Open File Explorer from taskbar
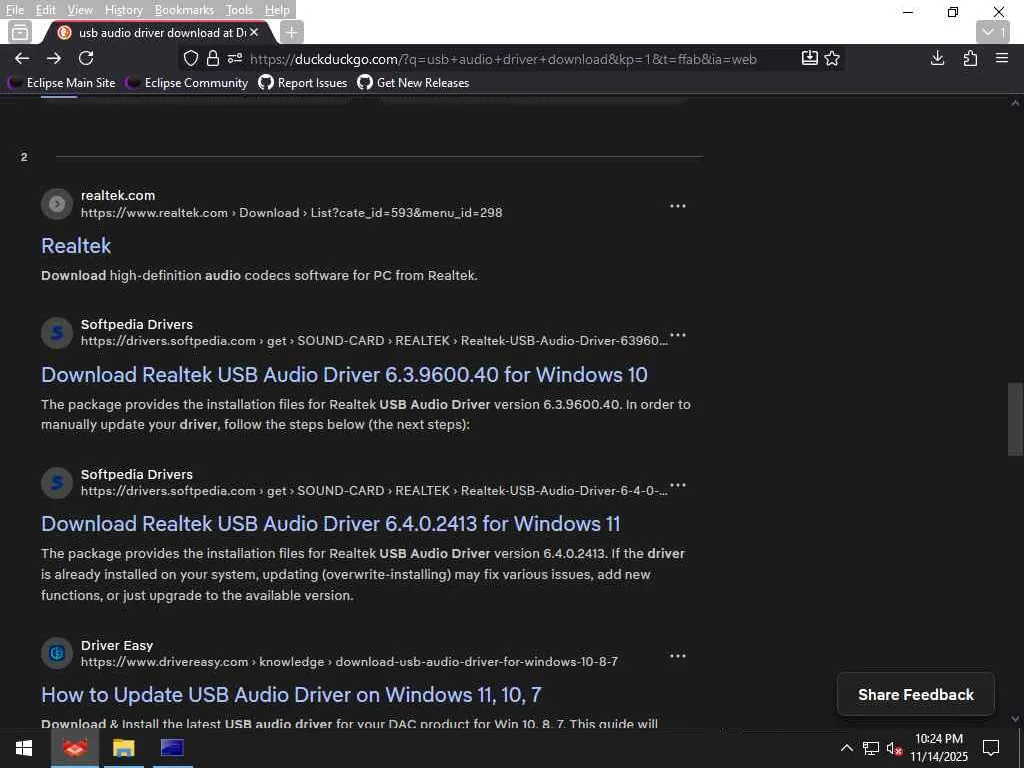 123,748
